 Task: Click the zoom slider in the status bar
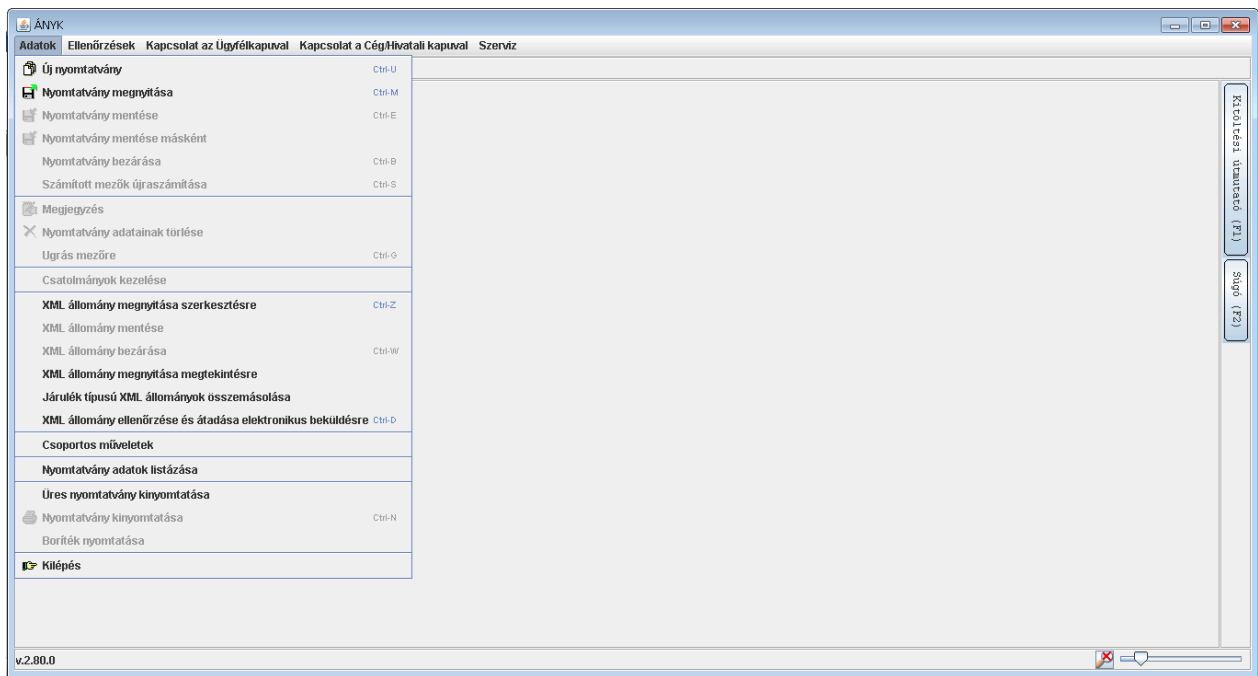pos(1180,658)
